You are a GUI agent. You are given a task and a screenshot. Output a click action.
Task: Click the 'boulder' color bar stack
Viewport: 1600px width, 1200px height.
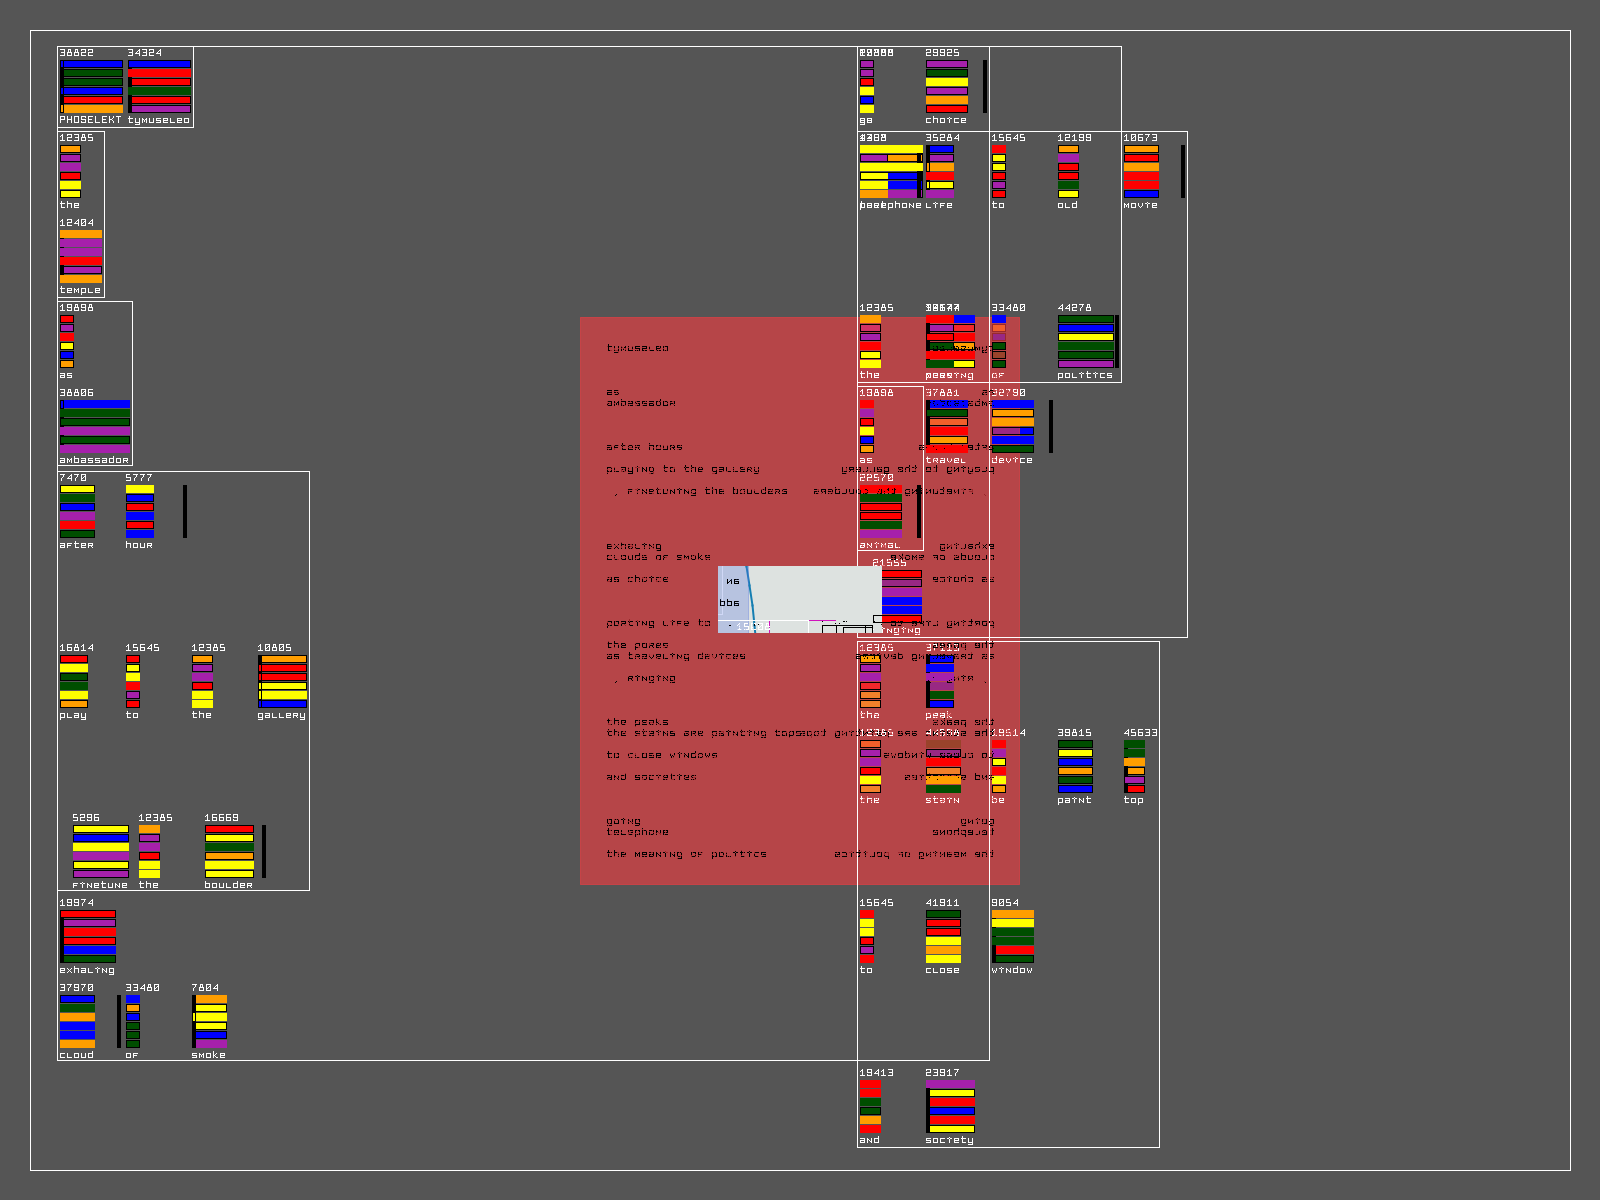pos(229,852)
